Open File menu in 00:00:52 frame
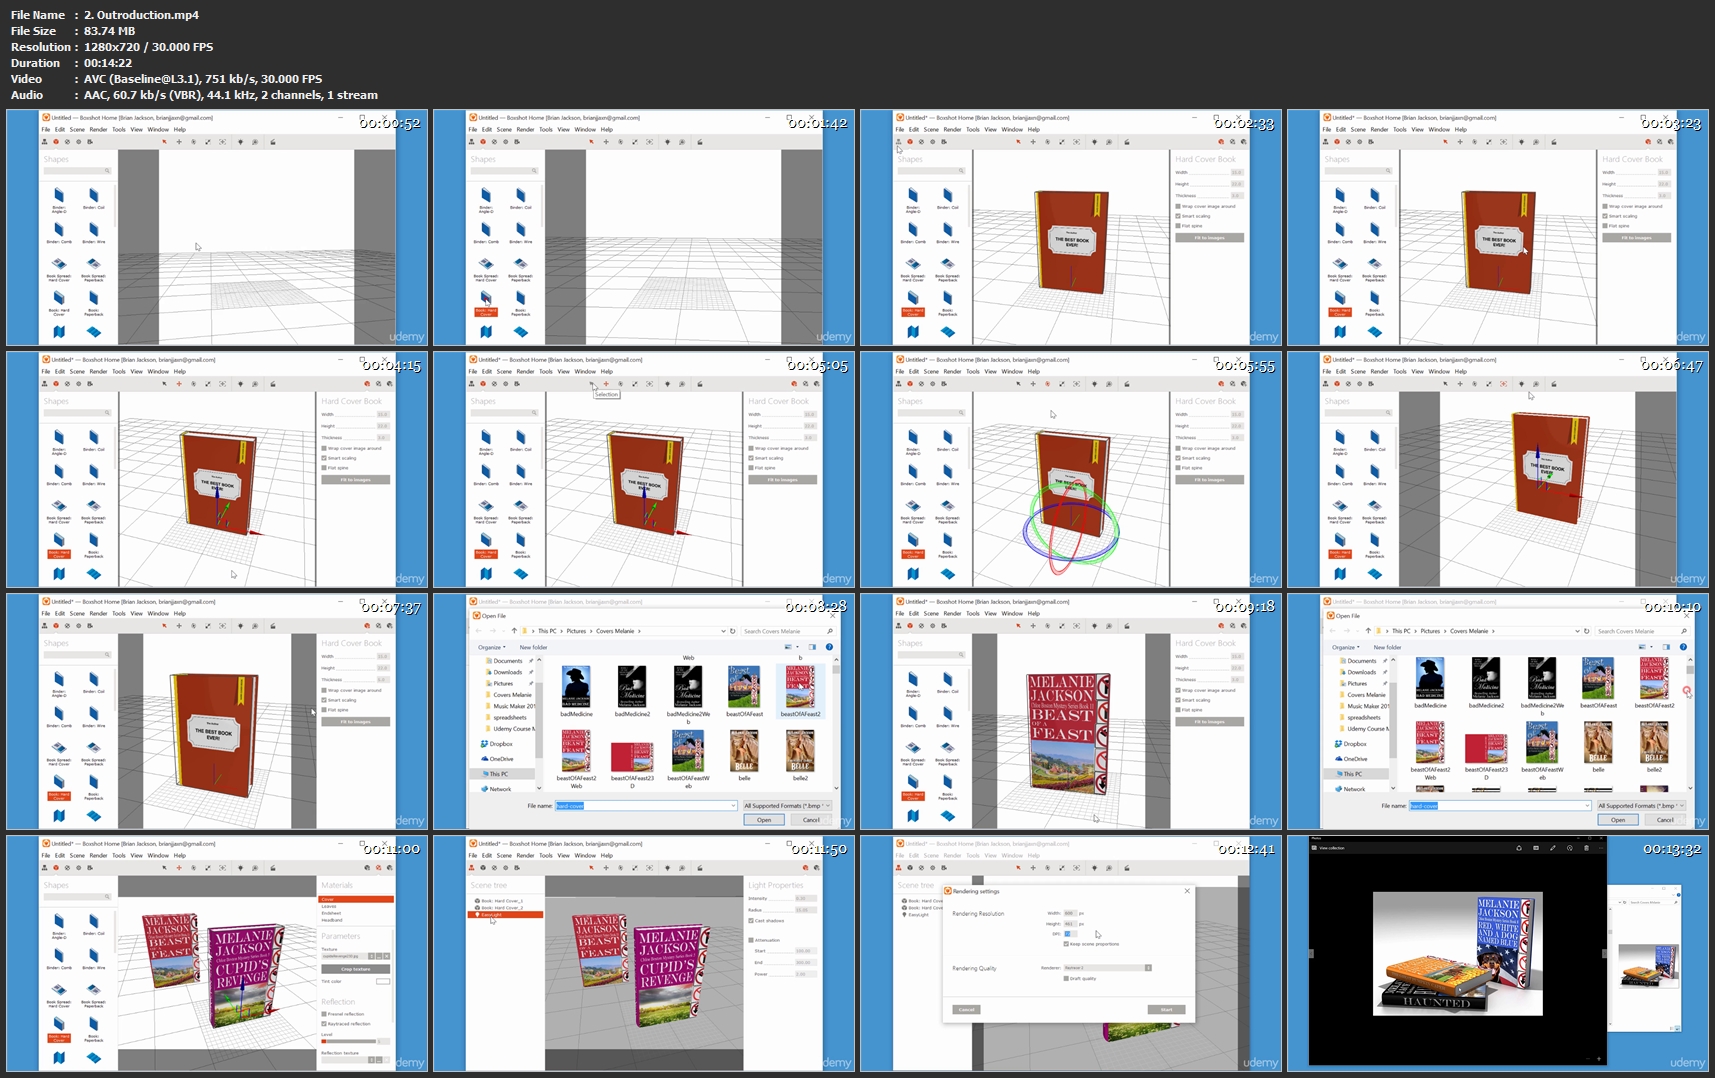 (46, 129)
